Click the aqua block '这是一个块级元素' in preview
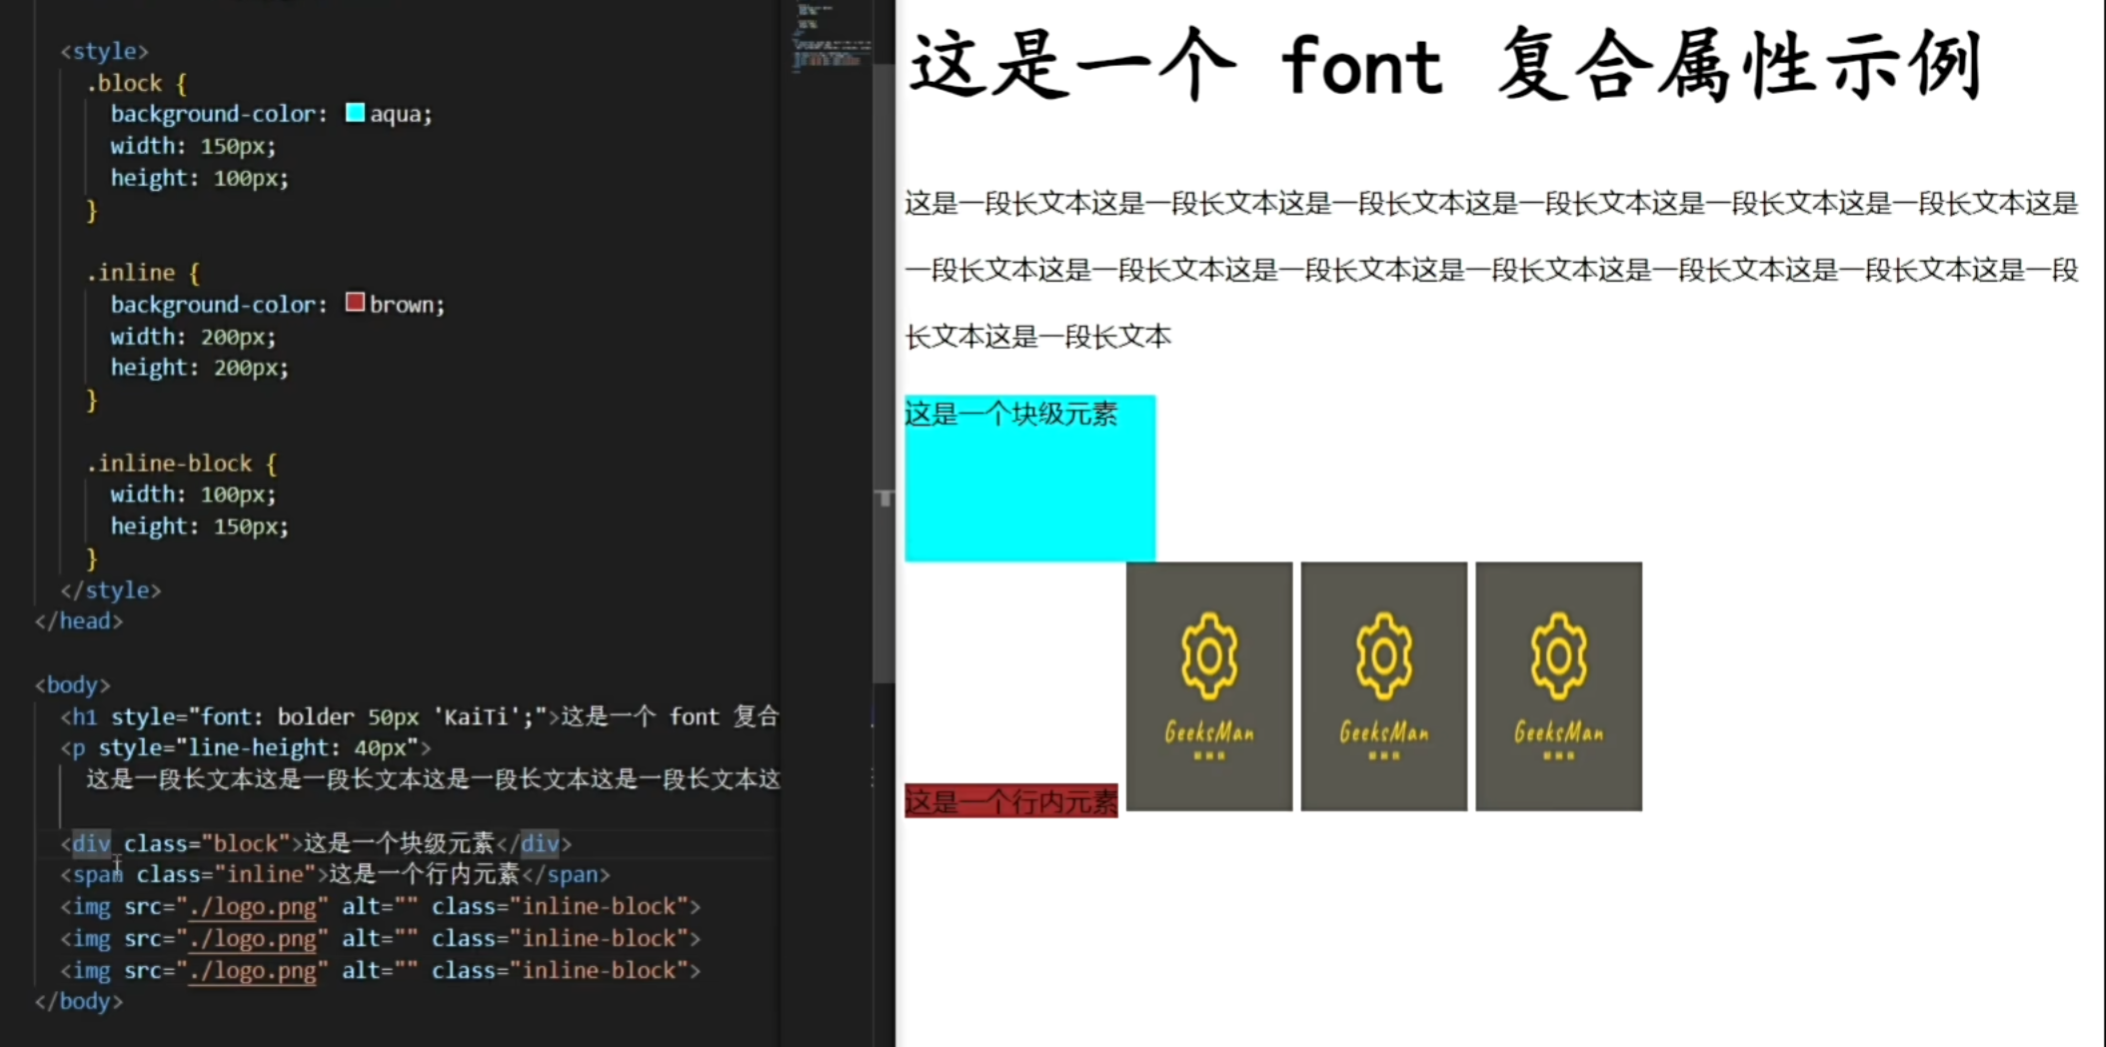This screenshot has width=2106, height=1047. (1030, 478)
